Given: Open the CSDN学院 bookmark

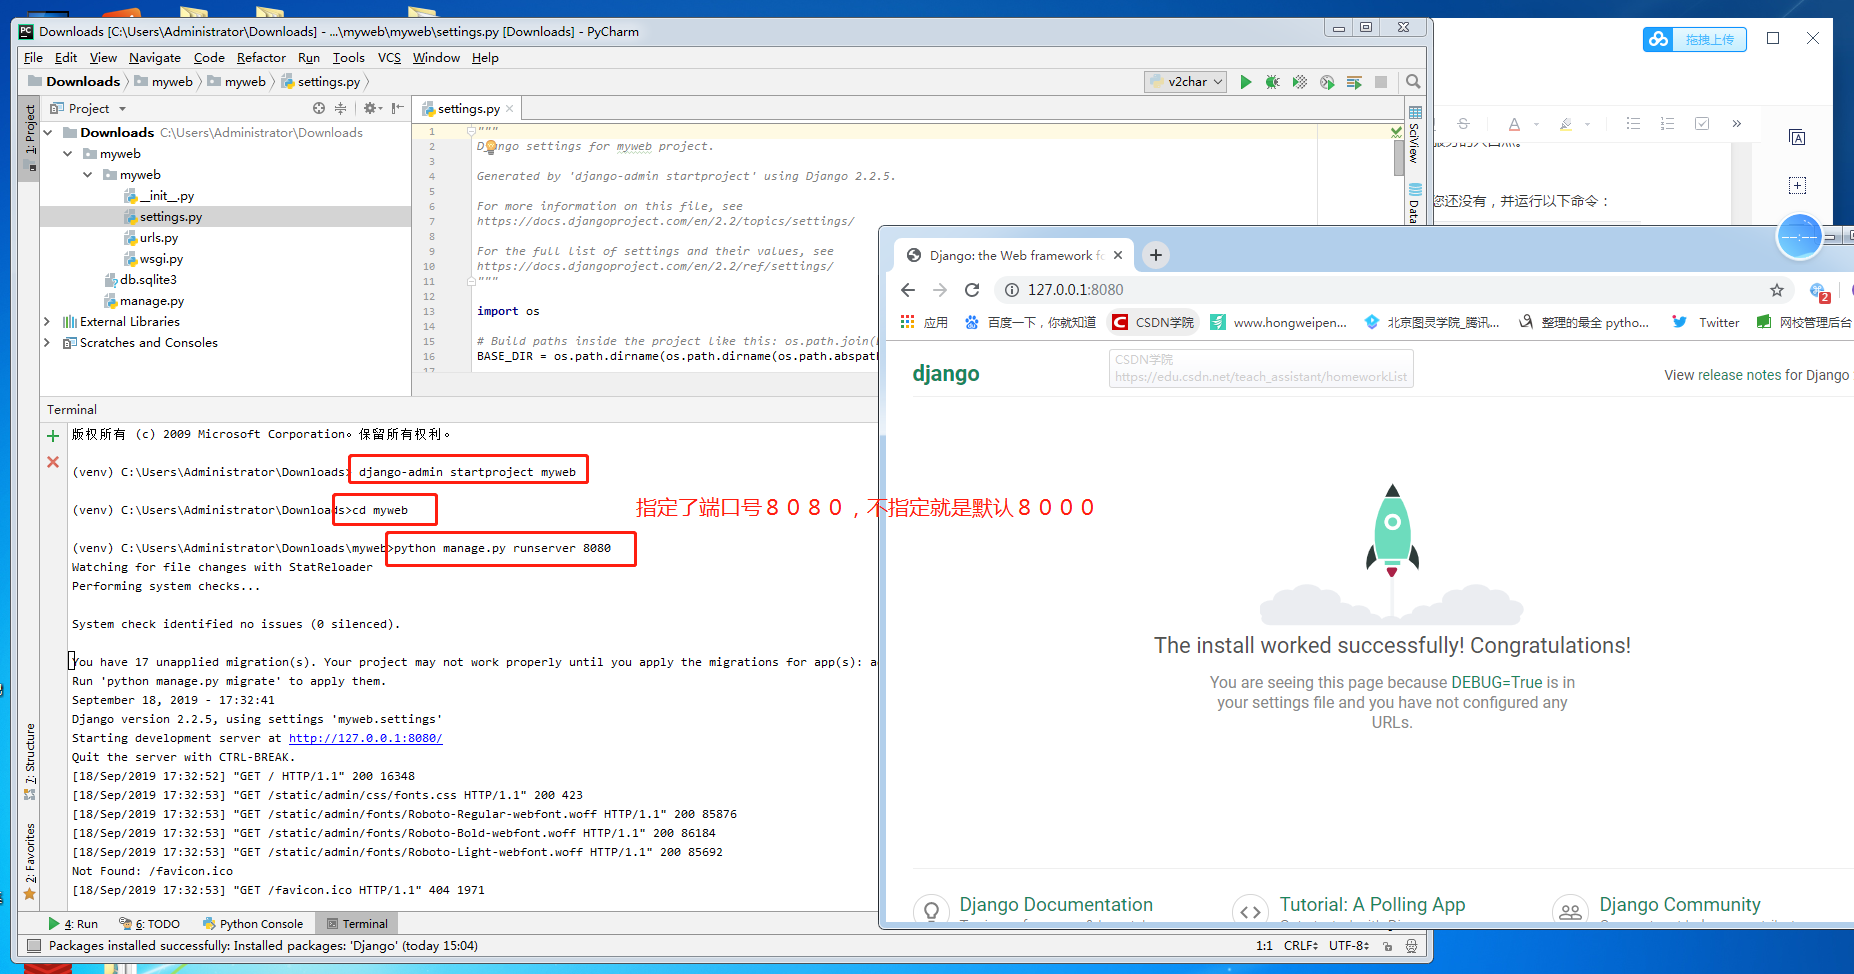Looking at the screenshot, I should pyautogui.click(x=1153, y=322).
